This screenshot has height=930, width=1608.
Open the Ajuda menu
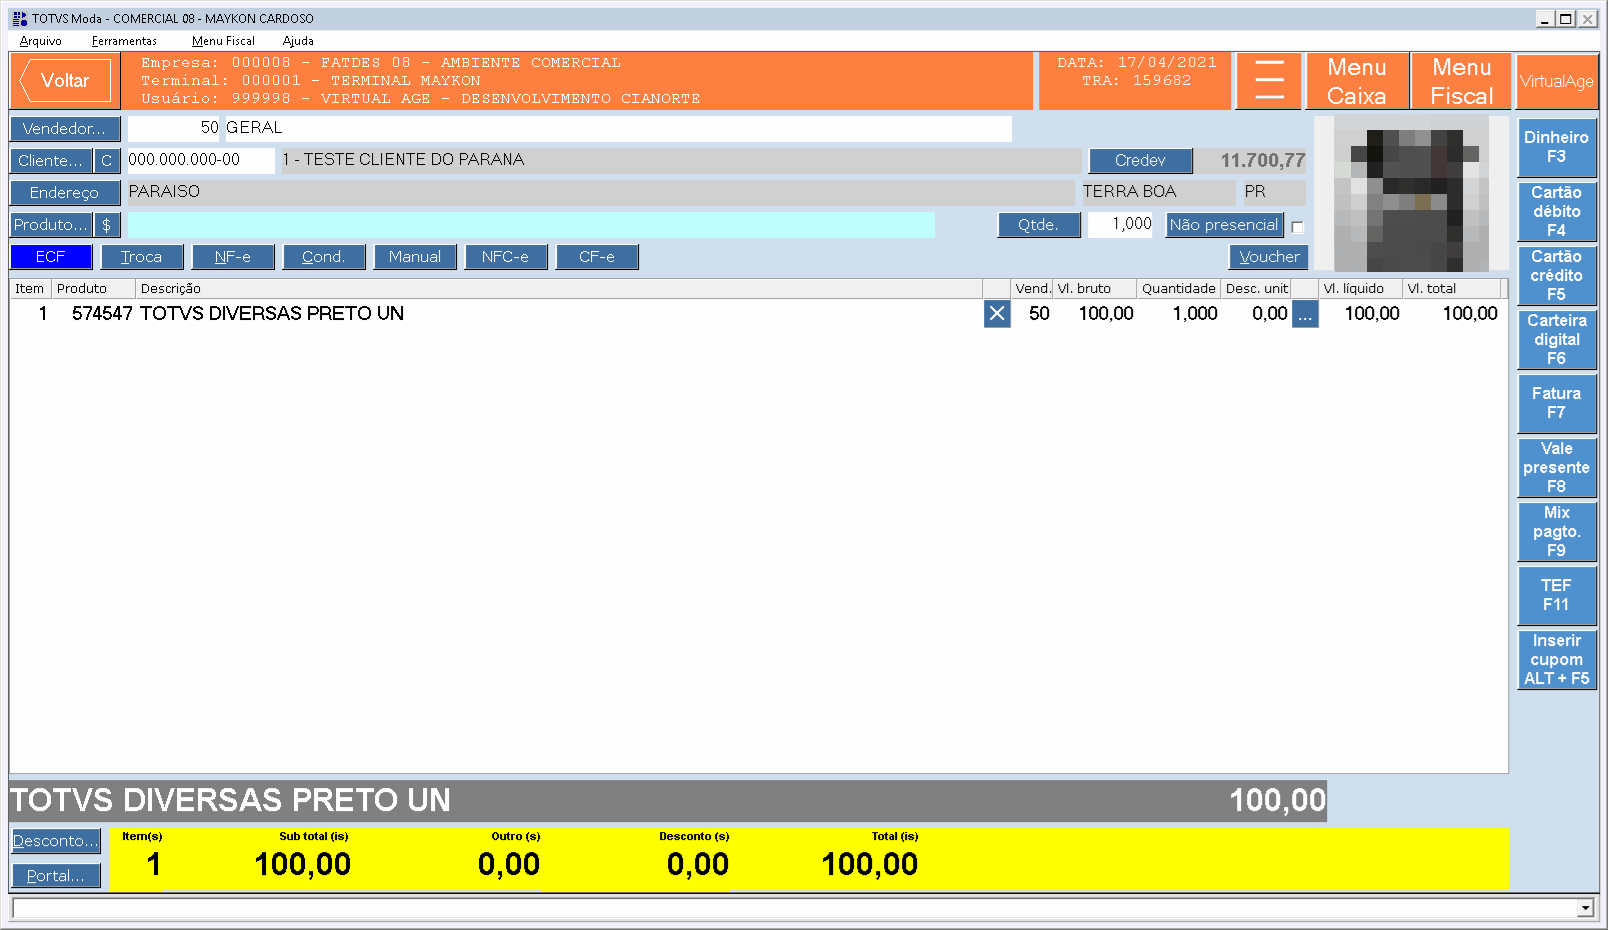point(298,41)
